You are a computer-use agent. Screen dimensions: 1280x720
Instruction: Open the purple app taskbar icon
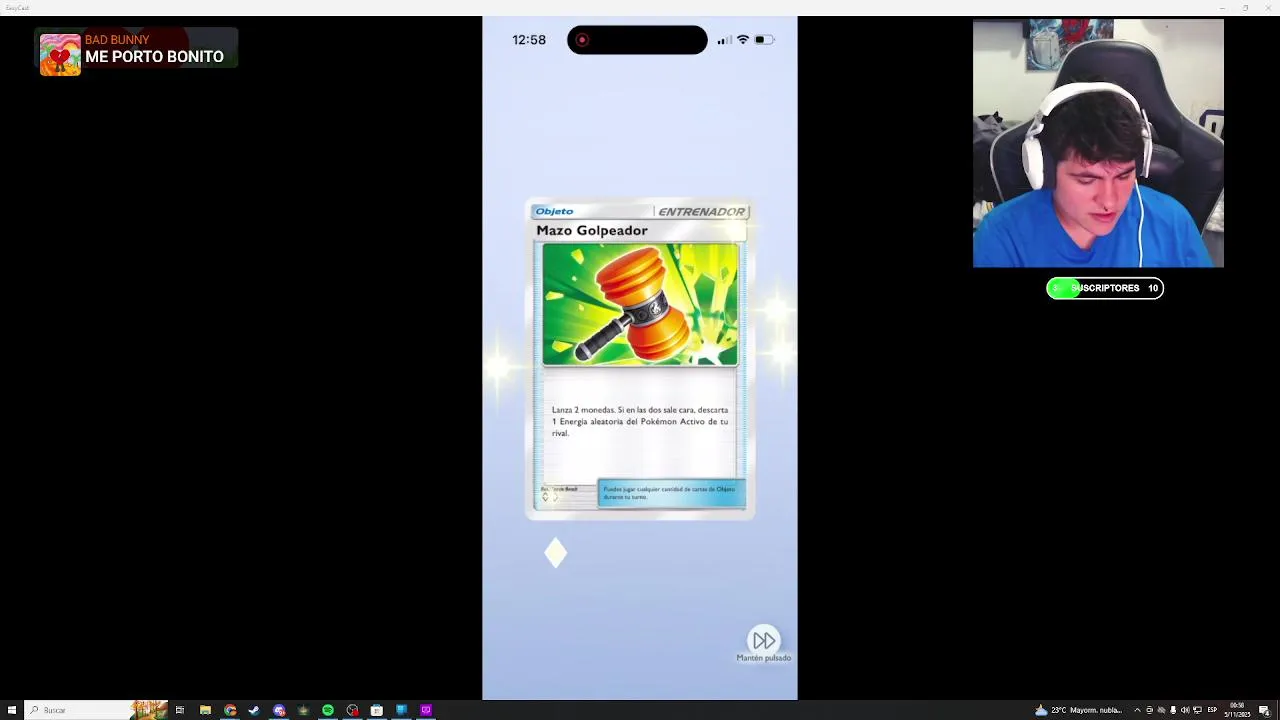click(x=426, y=710)
